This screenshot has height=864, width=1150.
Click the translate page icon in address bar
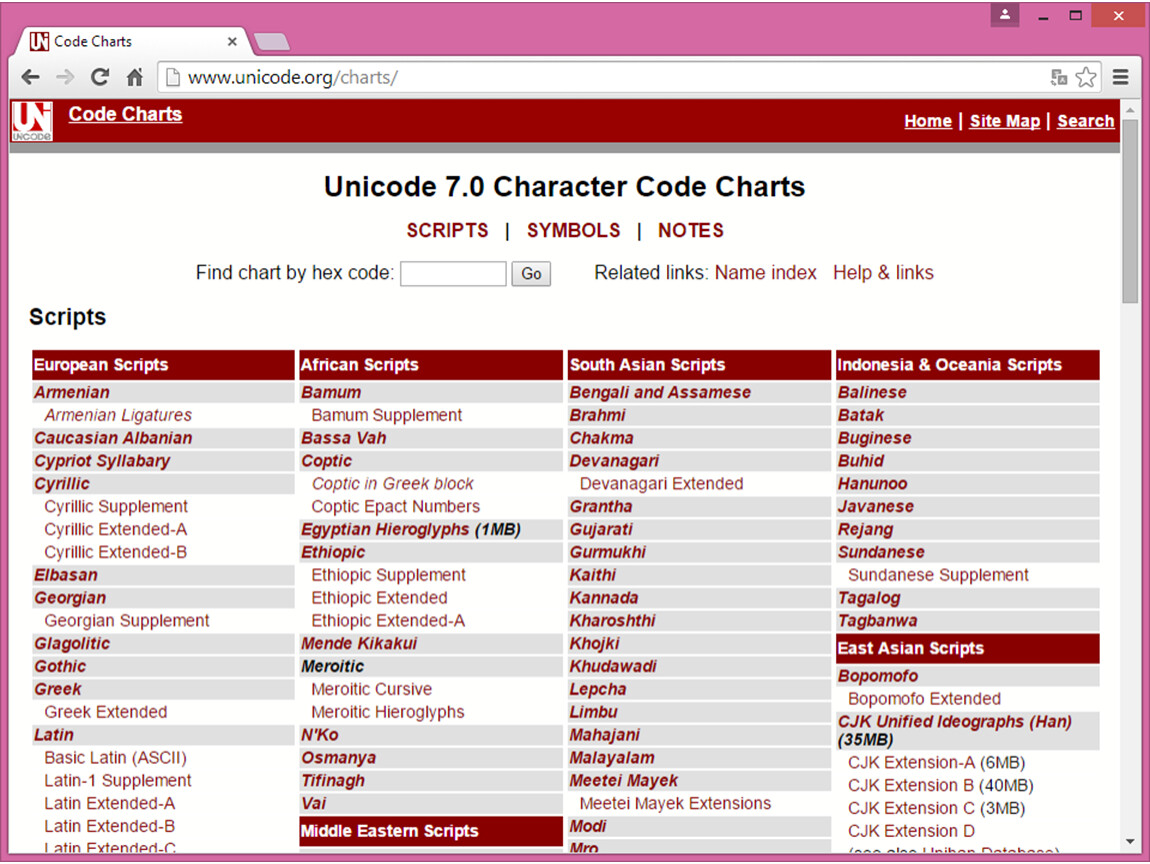1059,77
